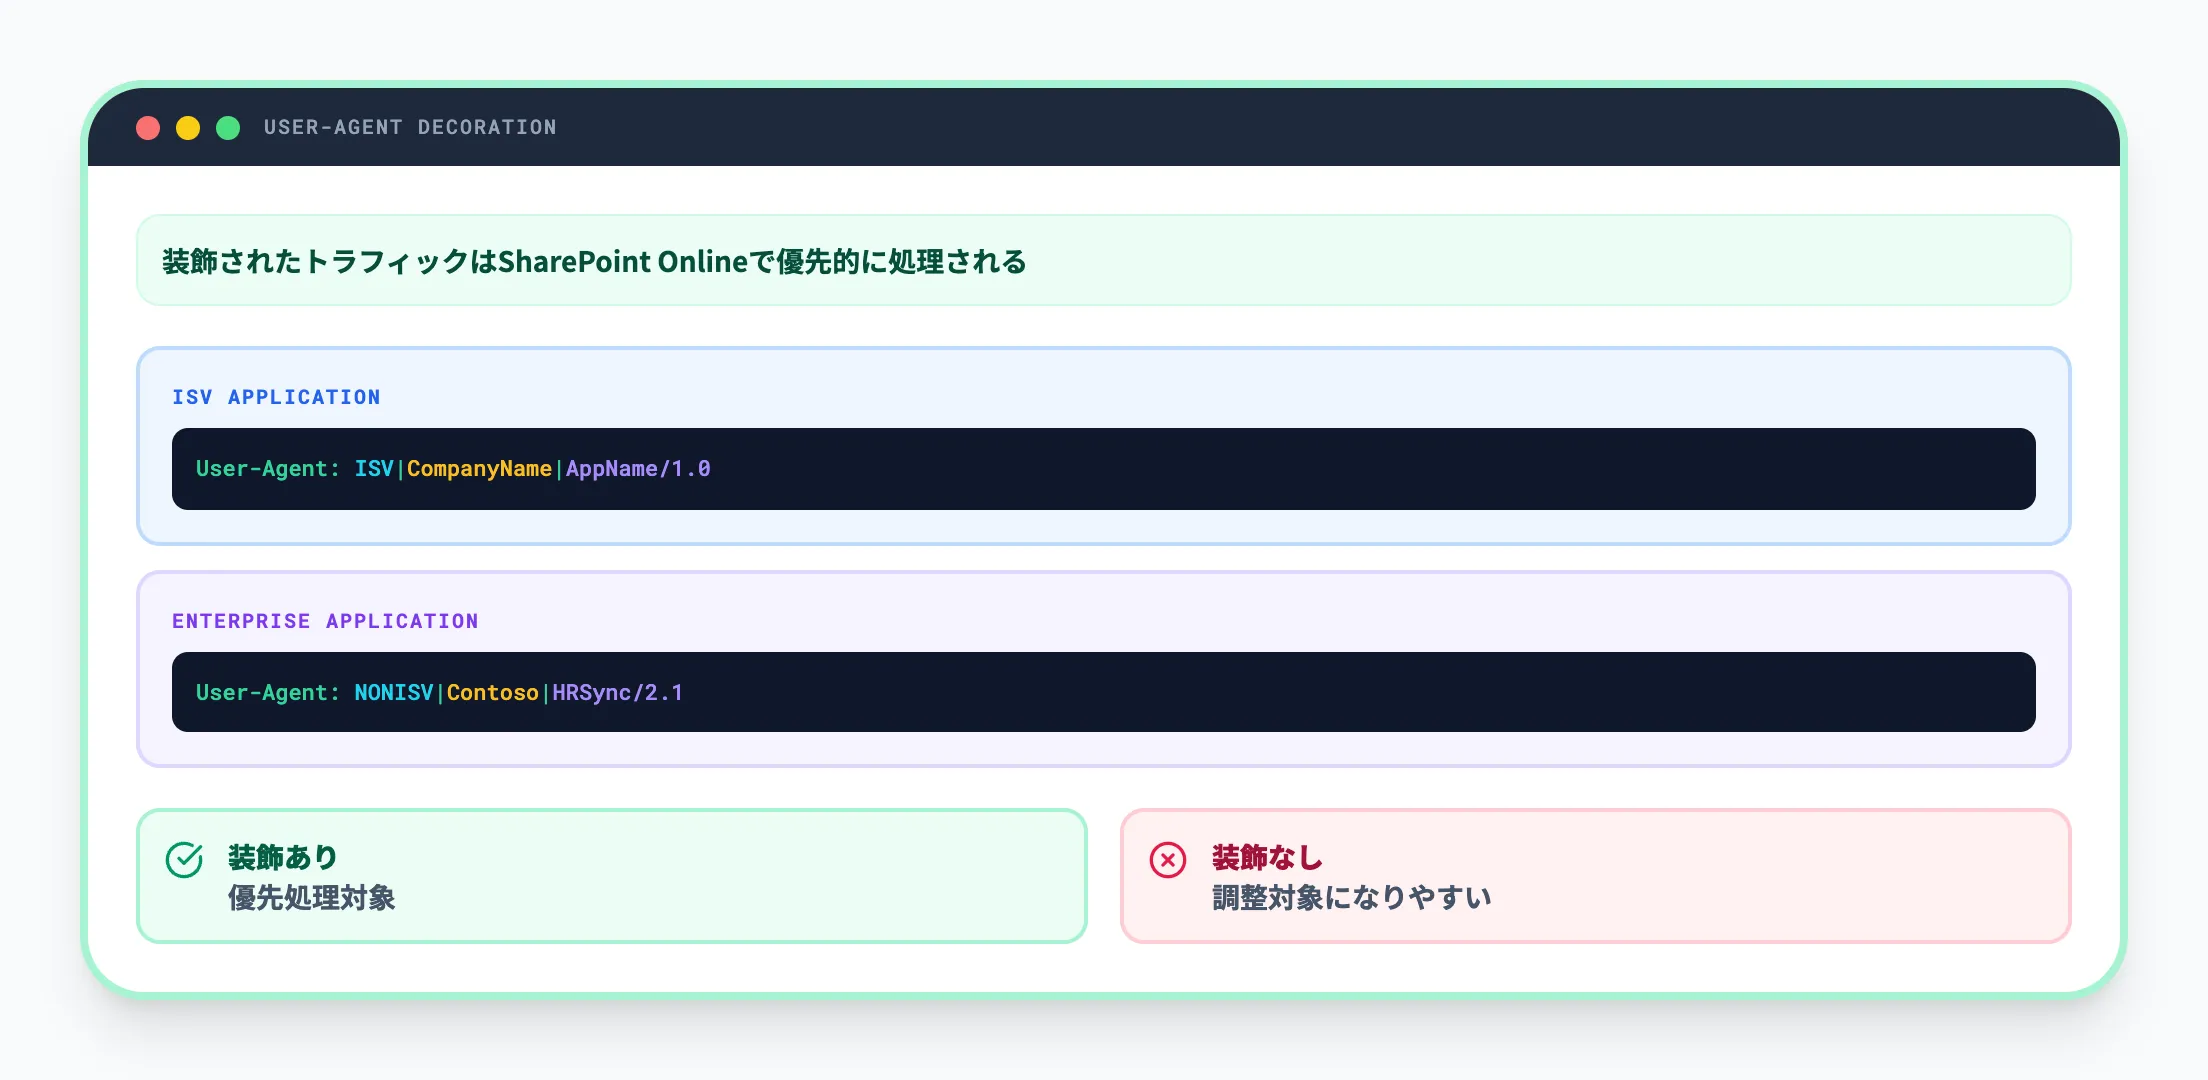The width and height of the screenshot is (2208, 1080).
Task: Select the green traffic light dot
Action: 230,127
